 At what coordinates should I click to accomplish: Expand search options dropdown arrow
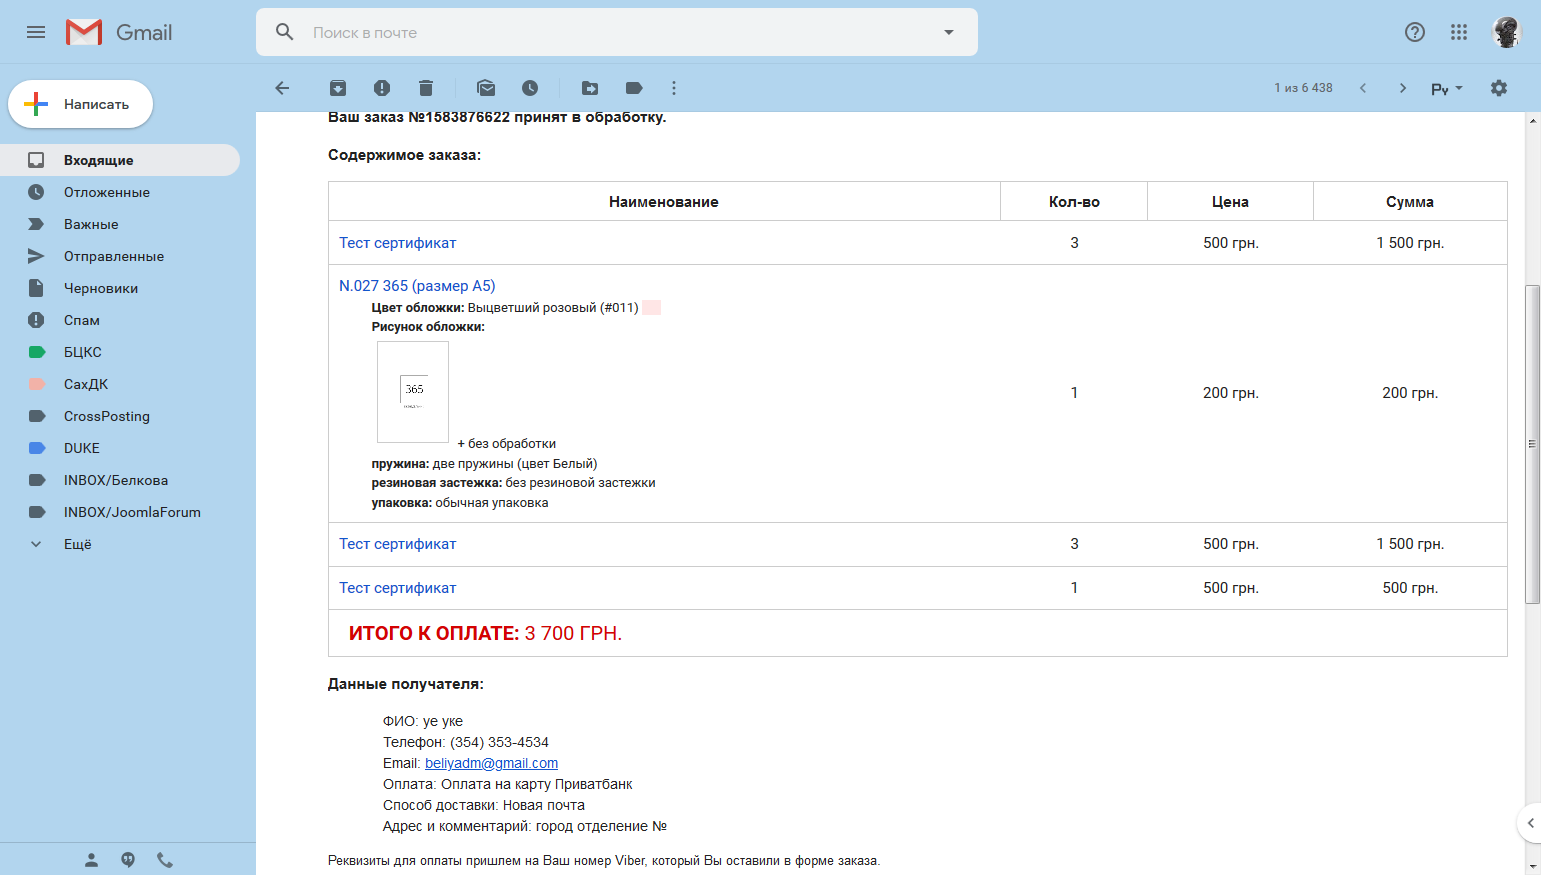click(x=949, y=32)
